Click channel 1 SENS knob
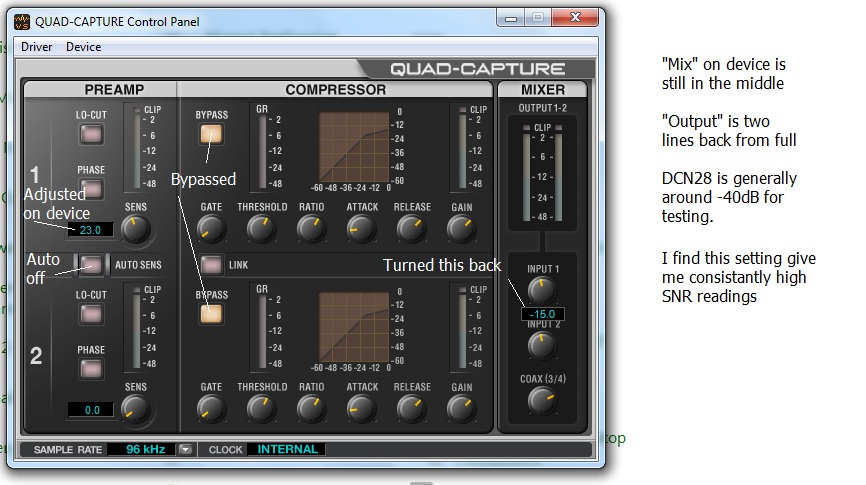This screenshot has height=485, width=866. point(135,229)
